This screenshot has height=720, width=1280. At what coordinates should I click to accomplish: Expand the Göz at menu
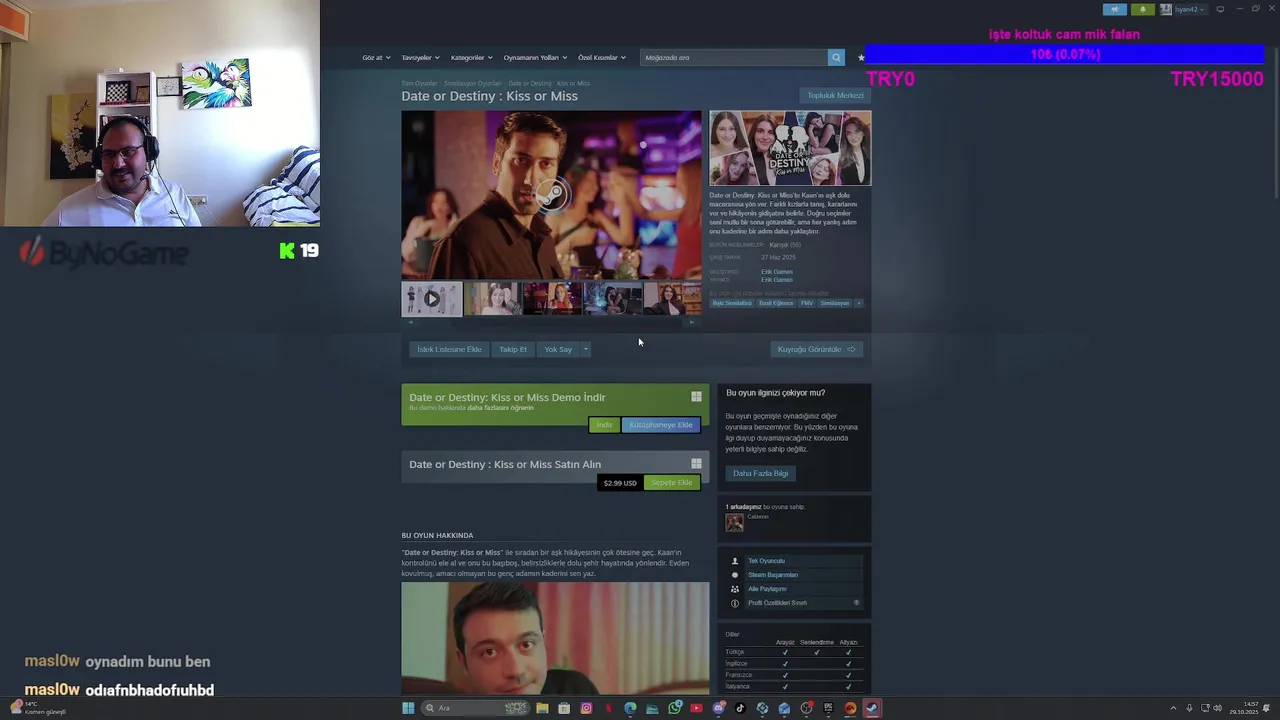[375, 57]
